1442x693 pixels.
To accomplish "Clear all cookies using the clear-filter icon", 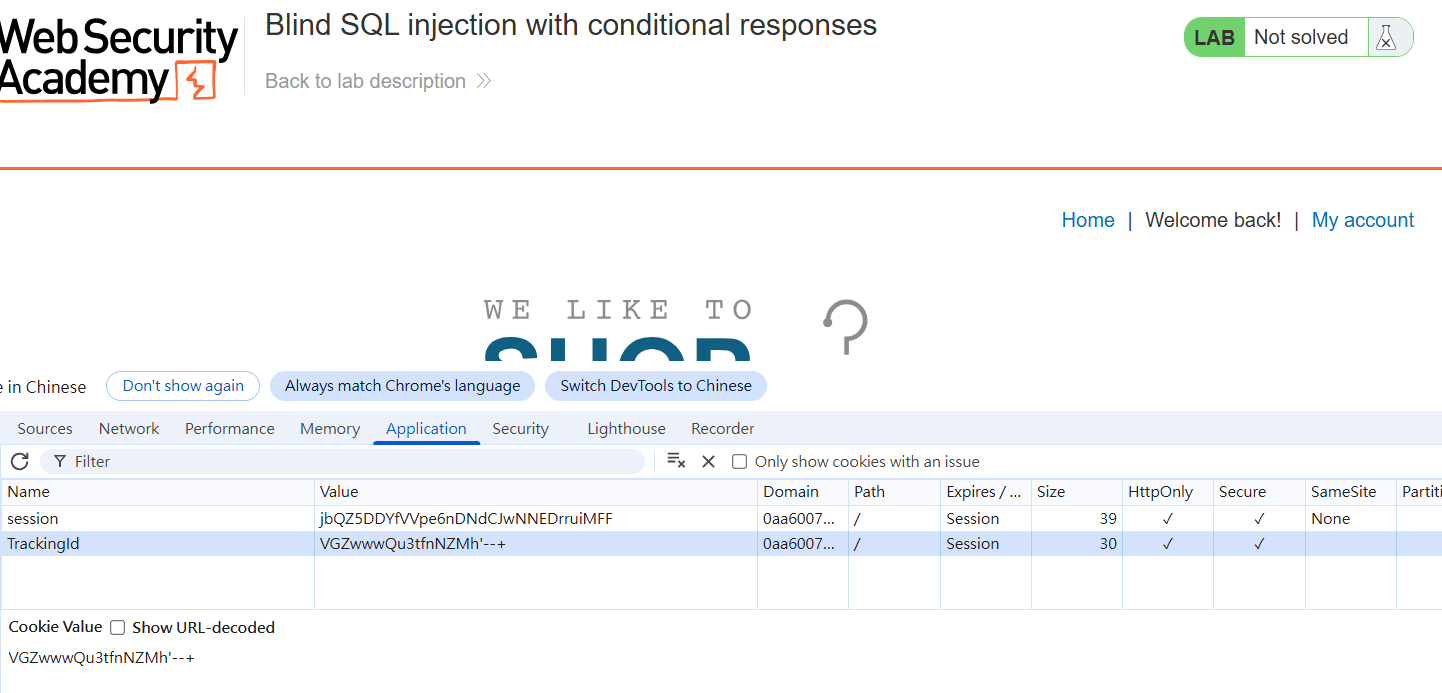I will 676,461.
